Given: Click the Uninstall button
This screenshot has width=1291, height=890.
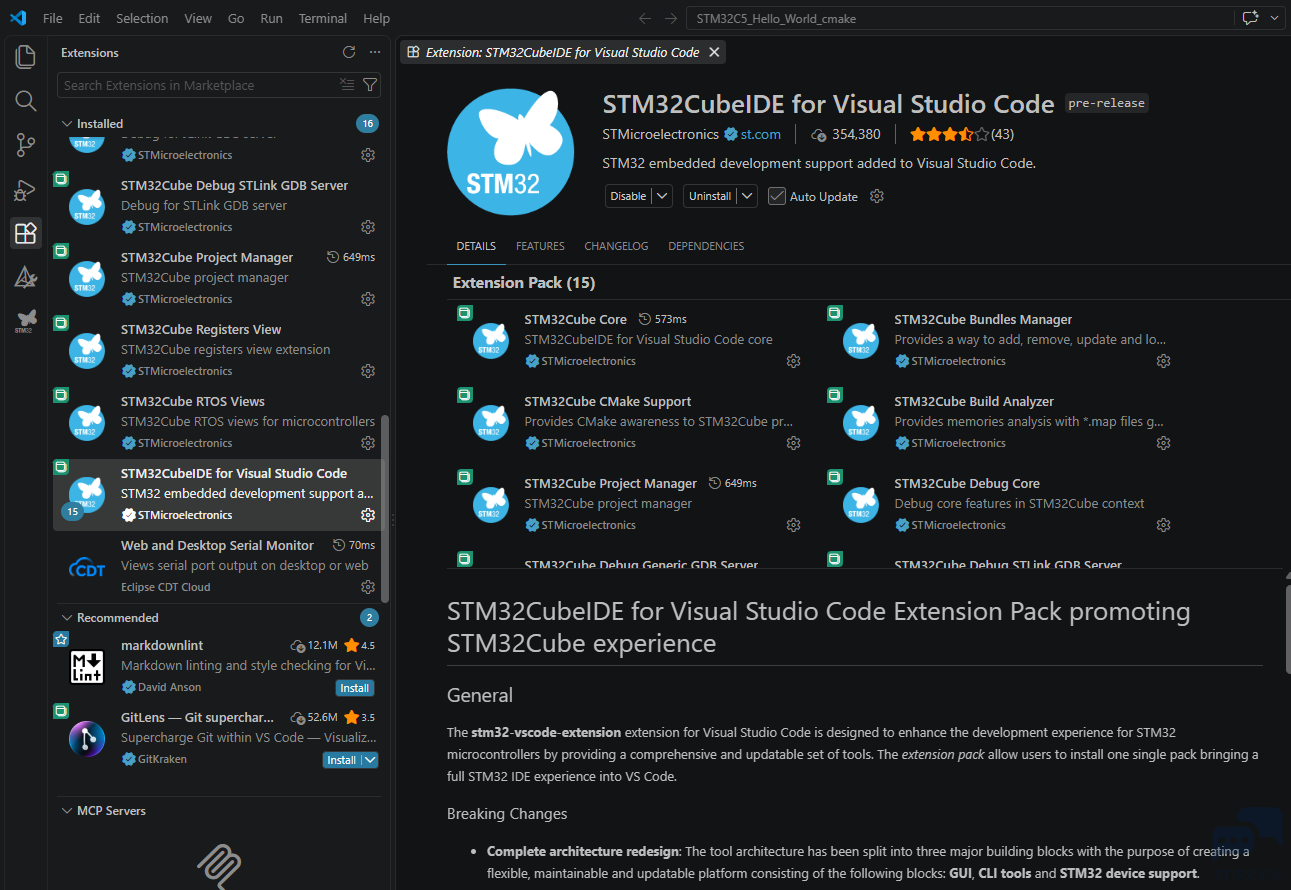Looking at the screenshot, I should 710,196.
